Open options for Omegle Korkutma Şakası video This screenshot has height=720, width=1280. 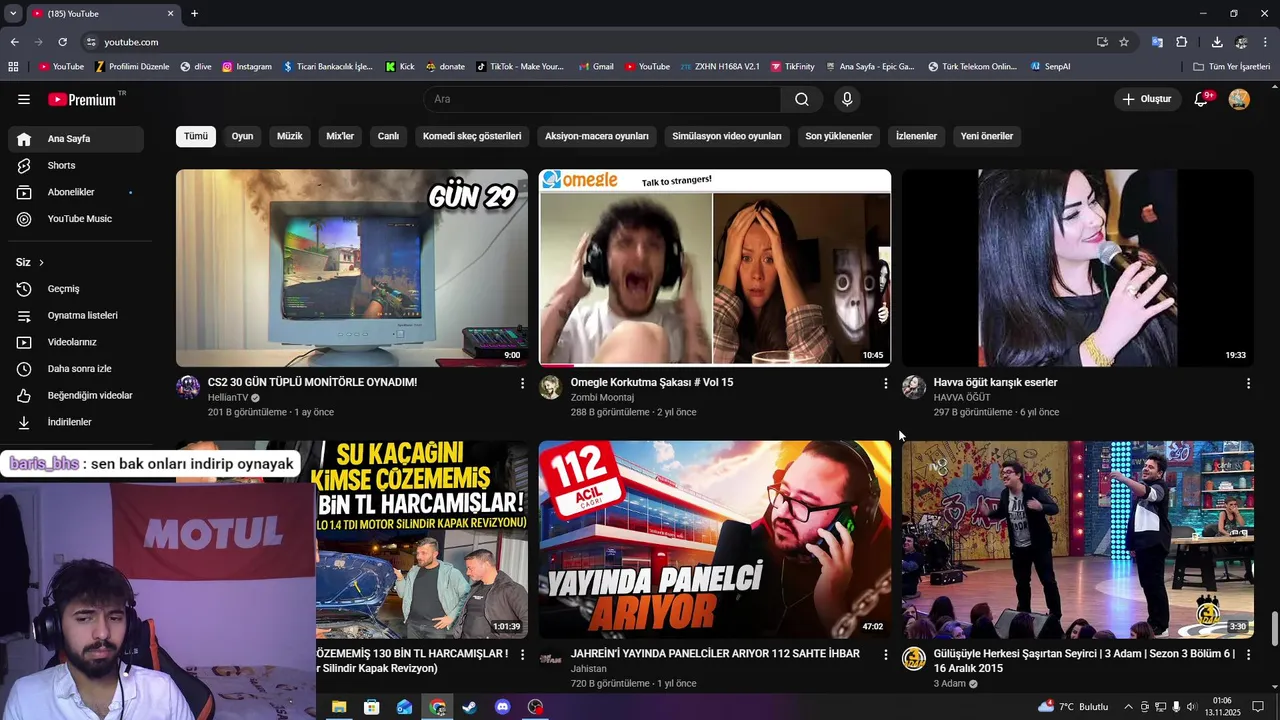click(x=885, y=383)
